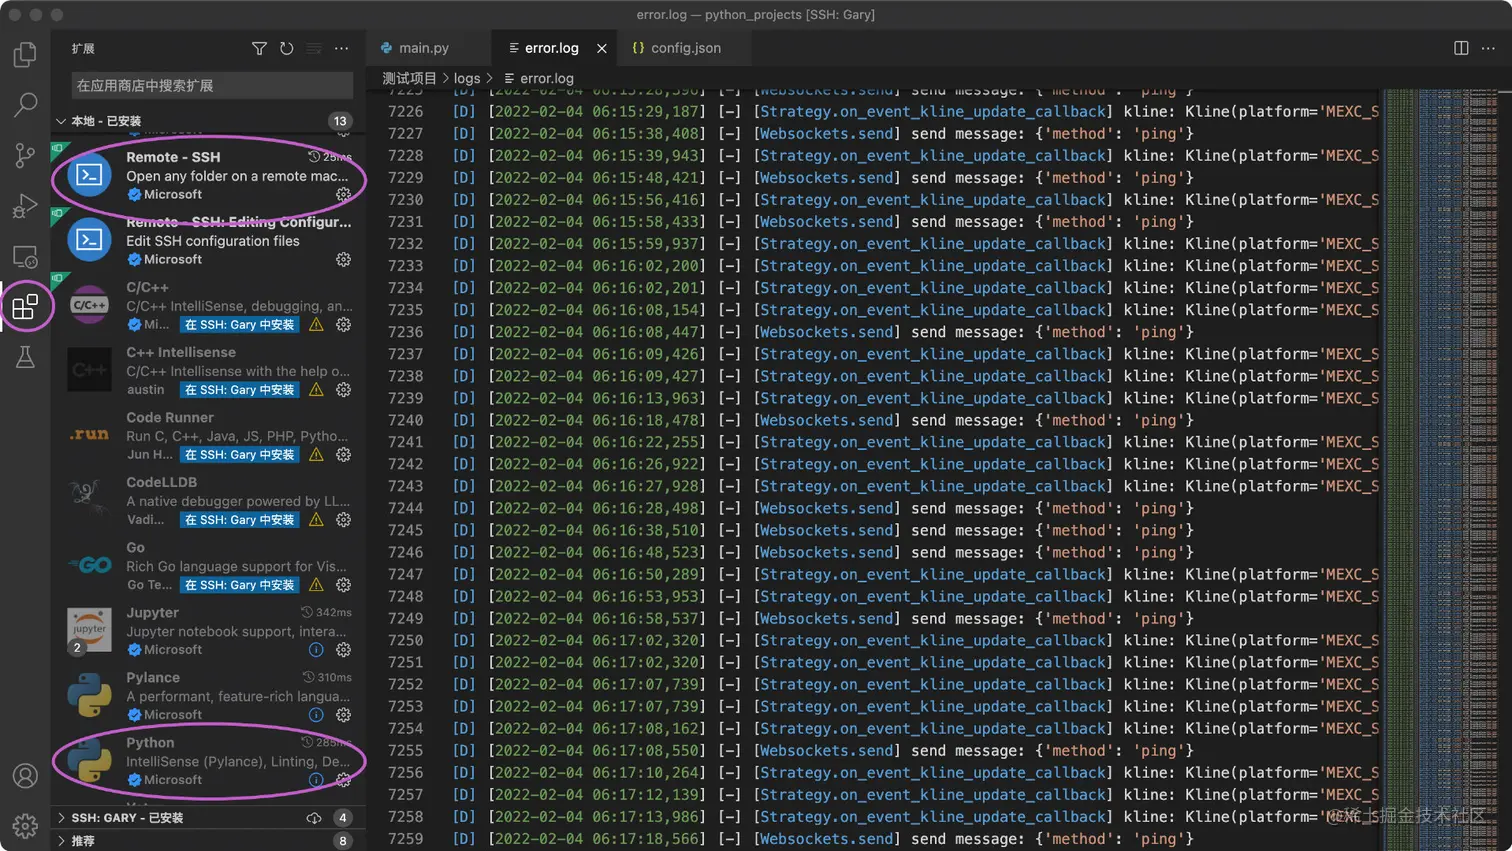Select the CodeLLDB extension entry
1512x851 pixels.
click(209, 501)
